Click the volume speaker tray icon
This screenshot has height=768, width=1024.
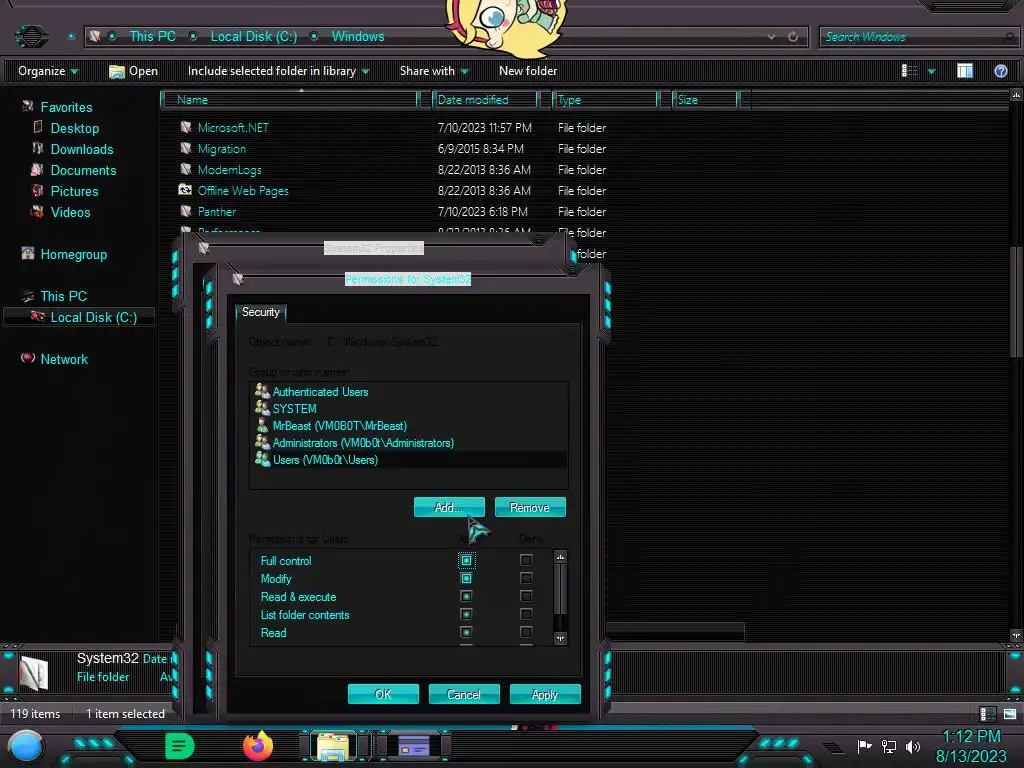pos(912,746)
